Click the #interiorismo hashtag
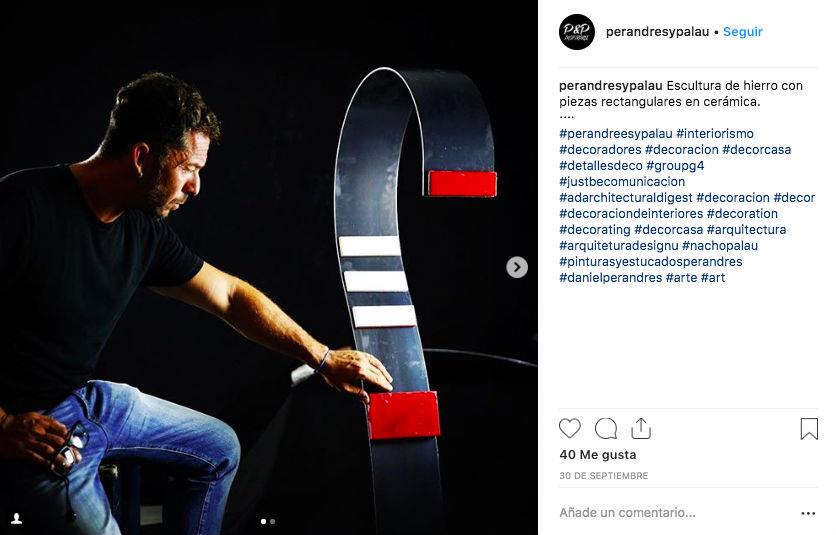This screenshot has width=836, height=535. (x=714, y=133)
